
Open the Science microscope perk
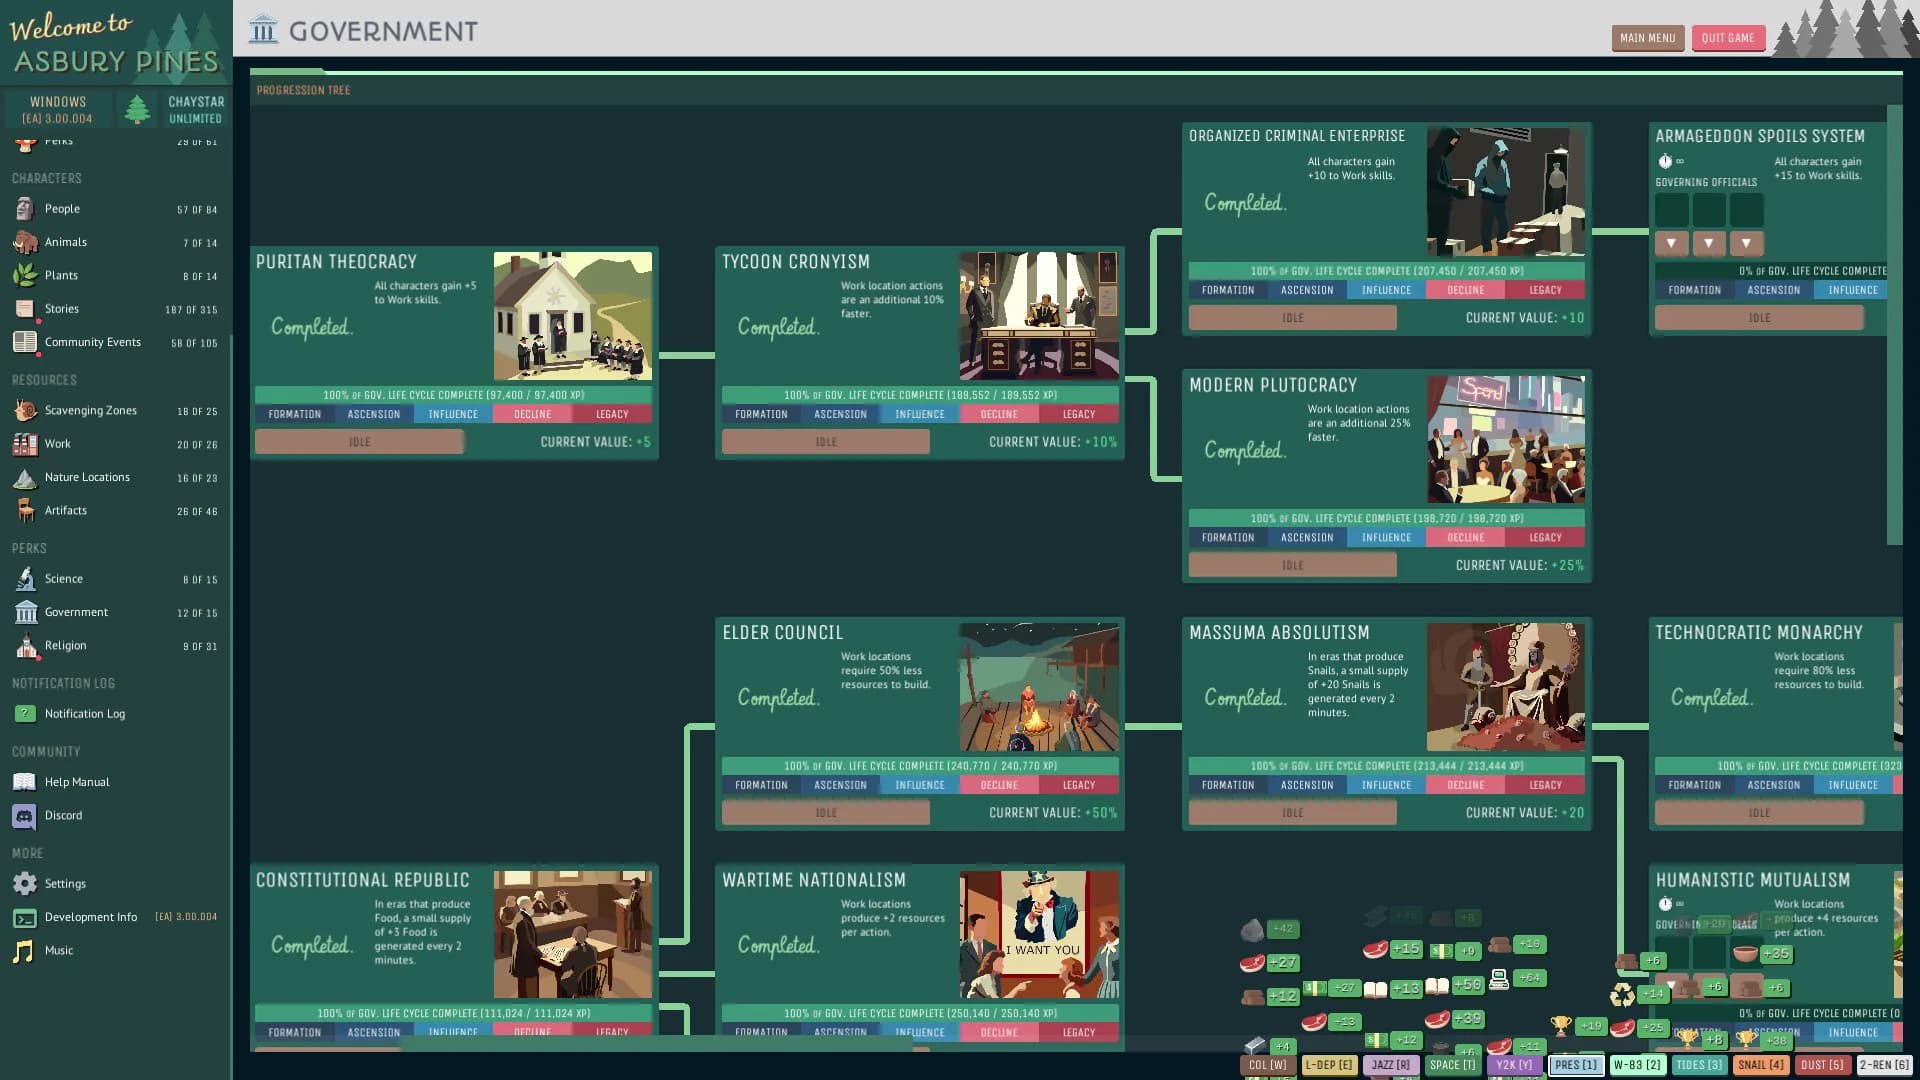point(26,579)
